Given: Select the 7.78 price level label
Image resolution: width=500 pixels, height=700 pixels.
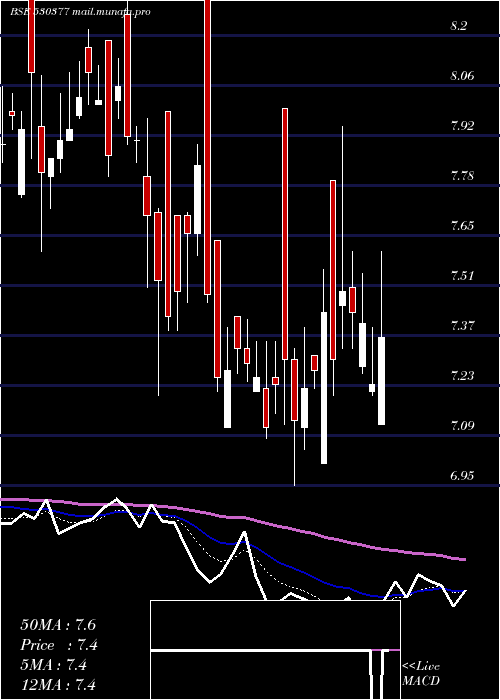Looking at the screenshot, I should 462,176.
